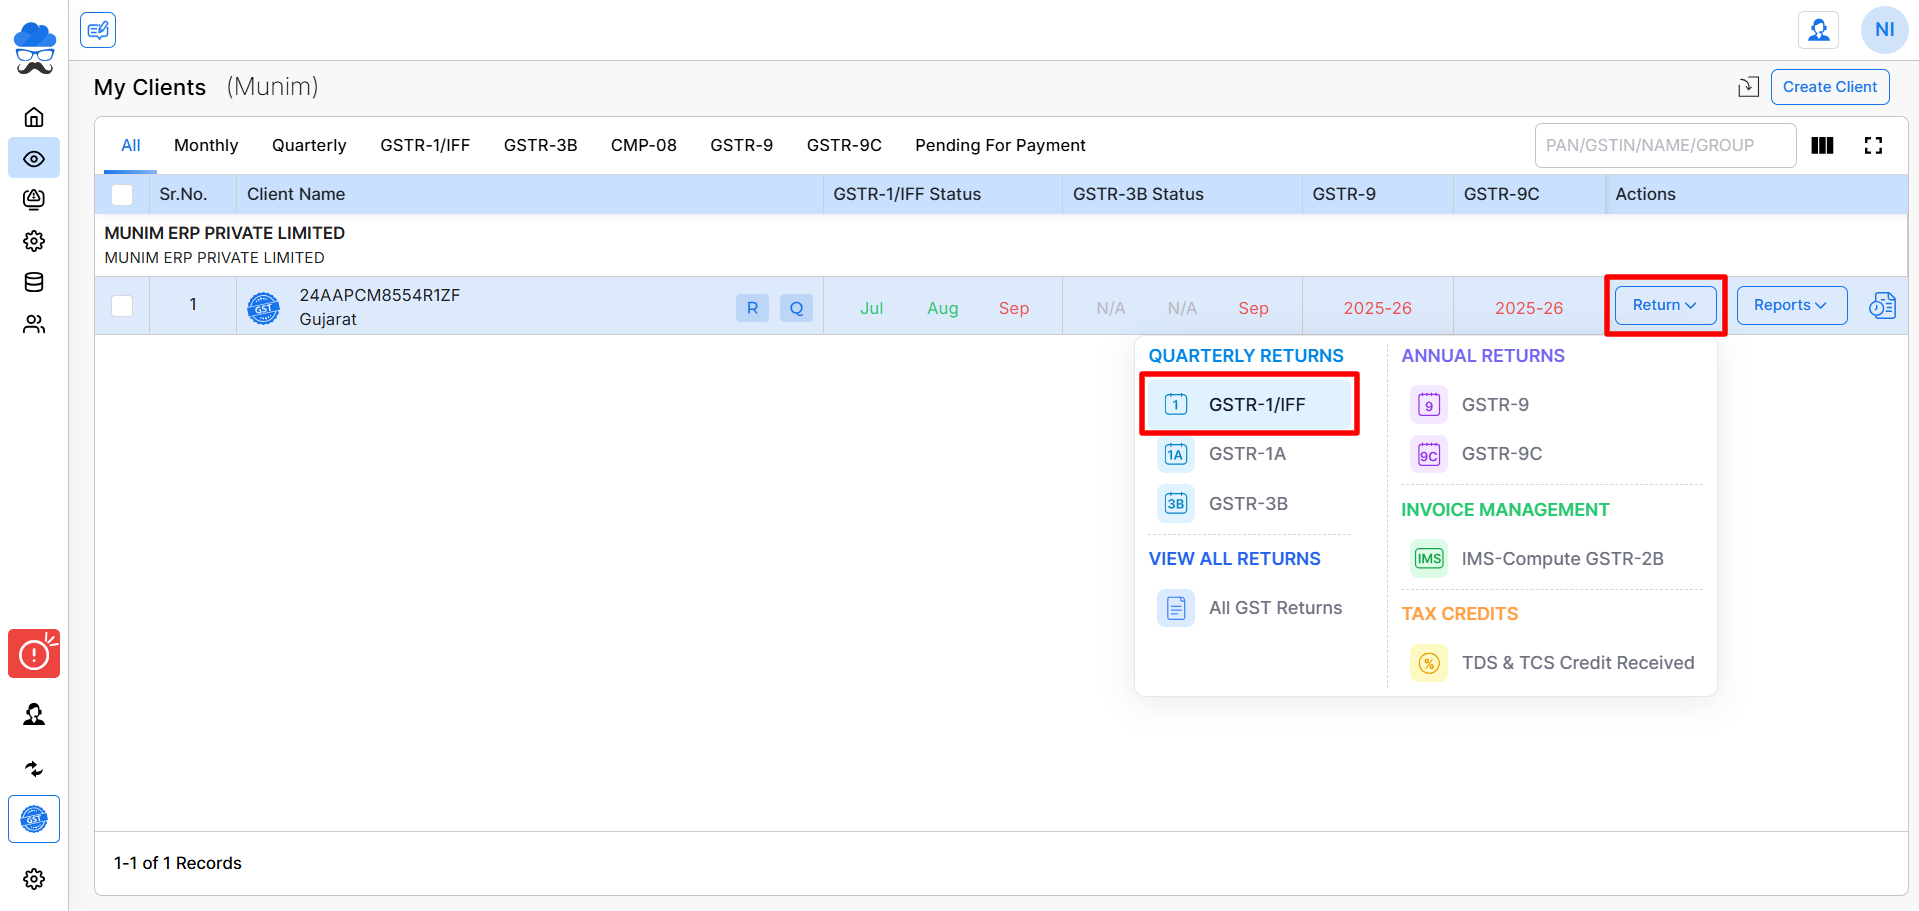
Task: Open the NI profile avatar menu
Action: [x=1884, y=30]
